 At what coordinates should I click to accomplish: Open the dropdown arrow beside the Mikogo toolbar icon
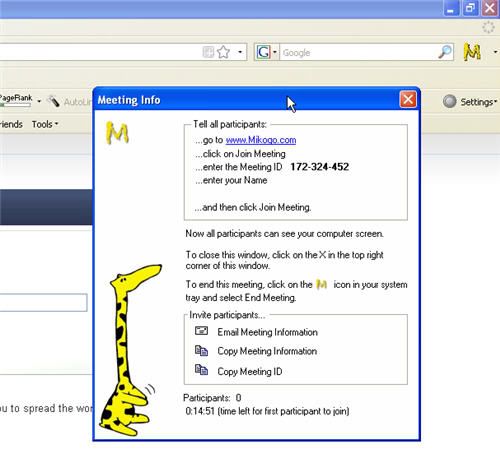coord(495,52)
